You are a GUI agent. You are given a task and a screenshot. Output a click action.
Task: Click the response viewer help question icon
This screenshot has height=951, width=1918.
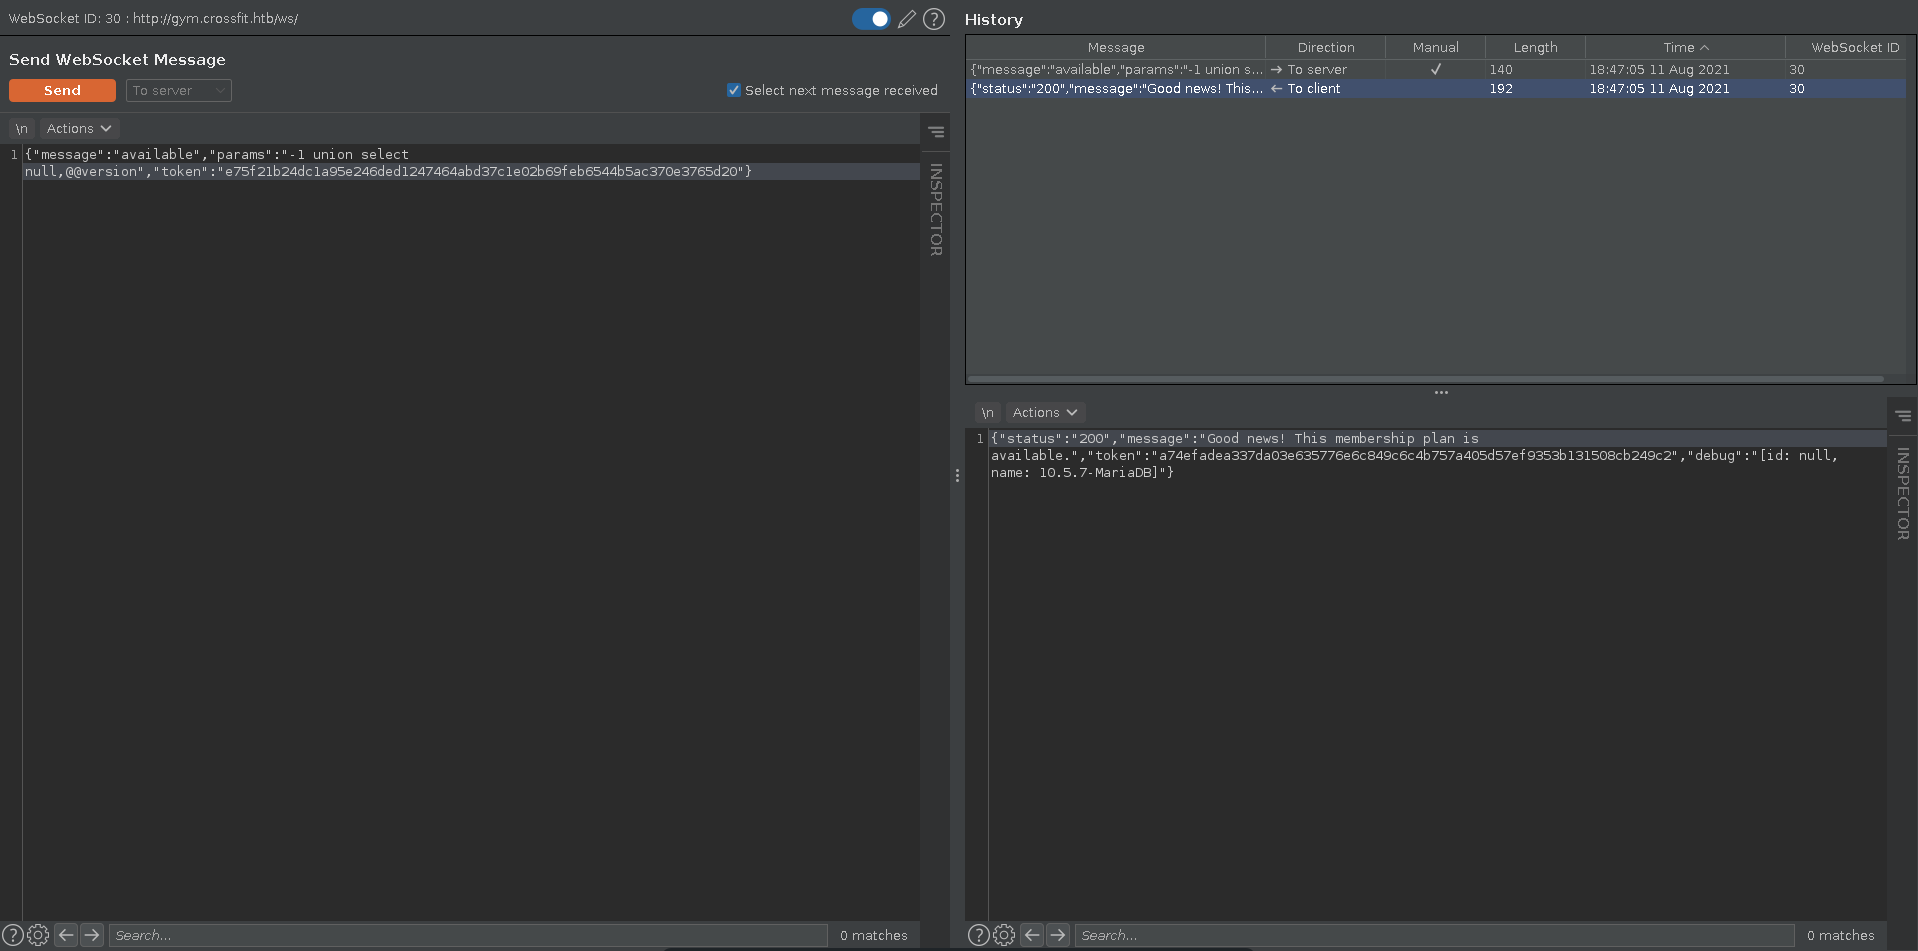coord(979,935)
